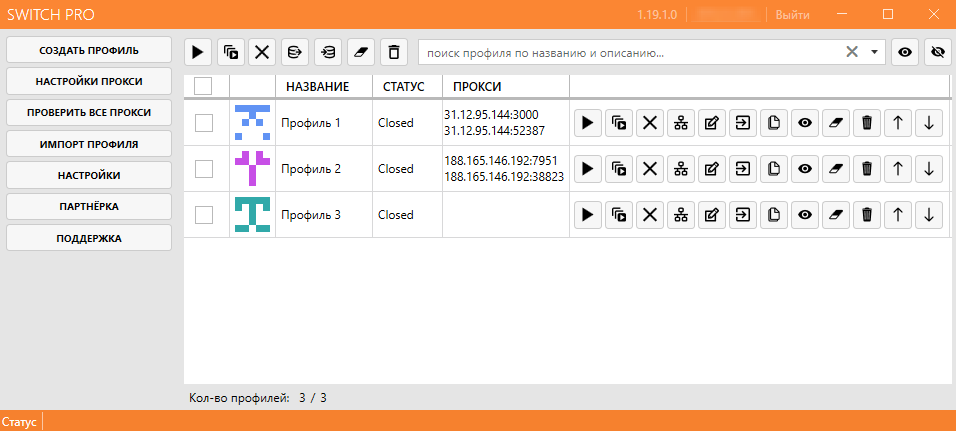Edit Профиль 2 with pencil icon
Viewport: 956px width, 431px height.
coord(712,169)
